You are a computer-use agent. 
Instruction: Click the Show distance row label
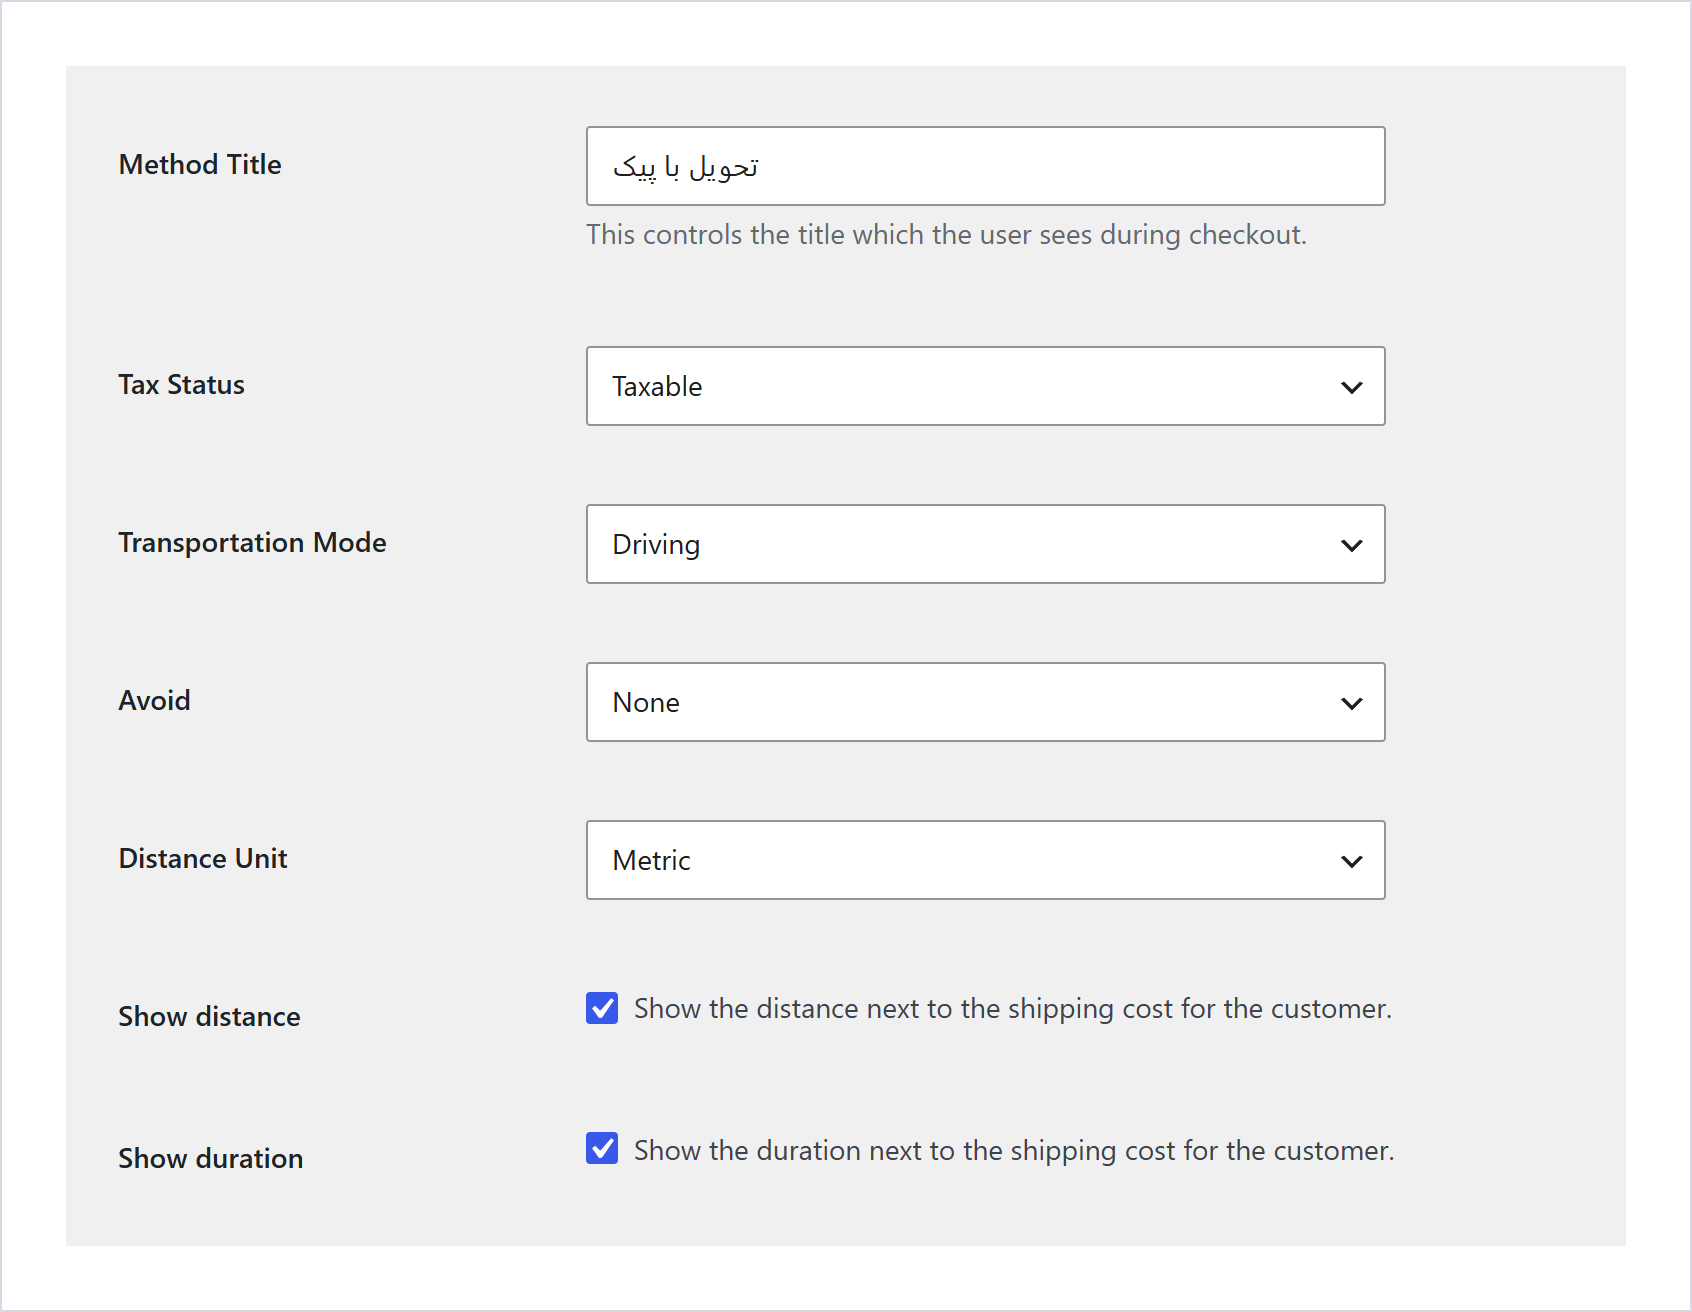click(209, 1016)
